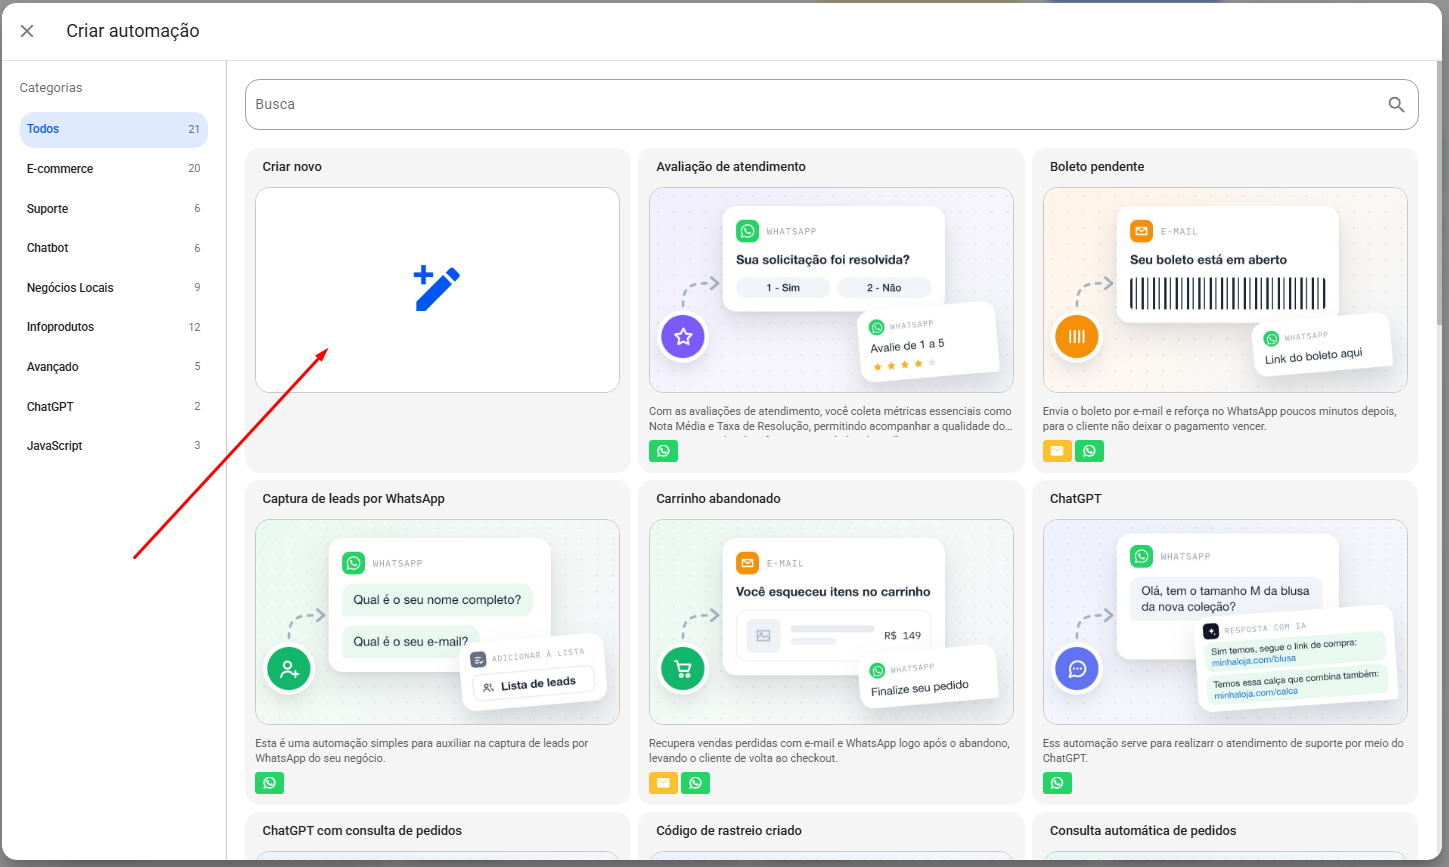Select the E-commerce category
This screenshot has width=1449, height=867.
(x=114, y=169)
